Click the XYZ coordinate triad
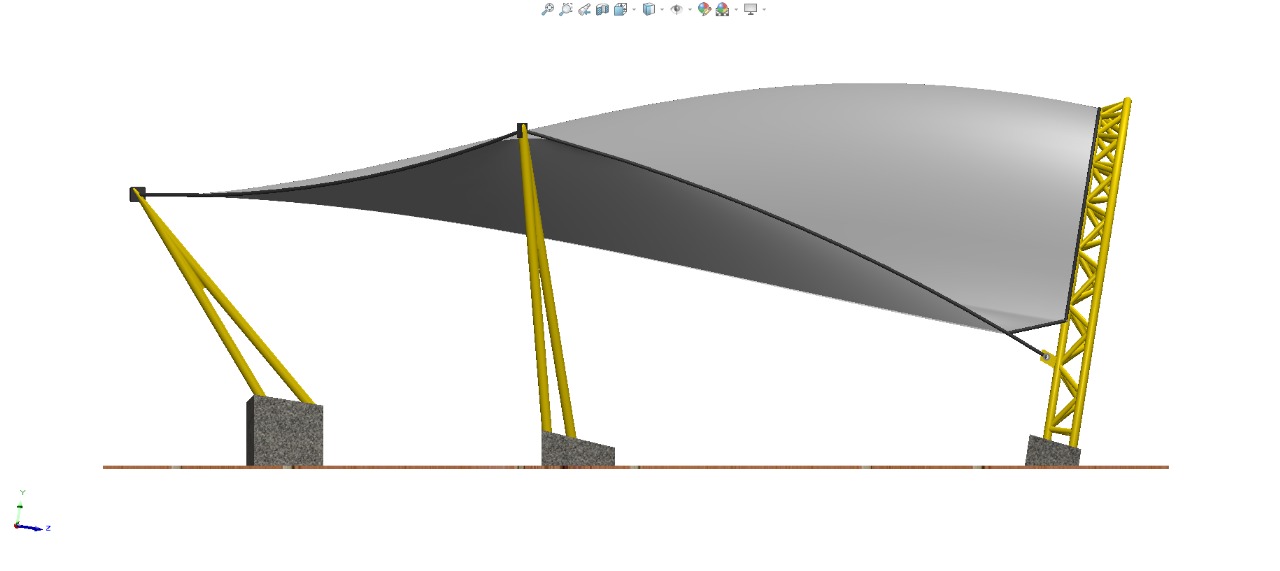The width and height of the screenshot is (1280, 571). [x=31, y=511]
